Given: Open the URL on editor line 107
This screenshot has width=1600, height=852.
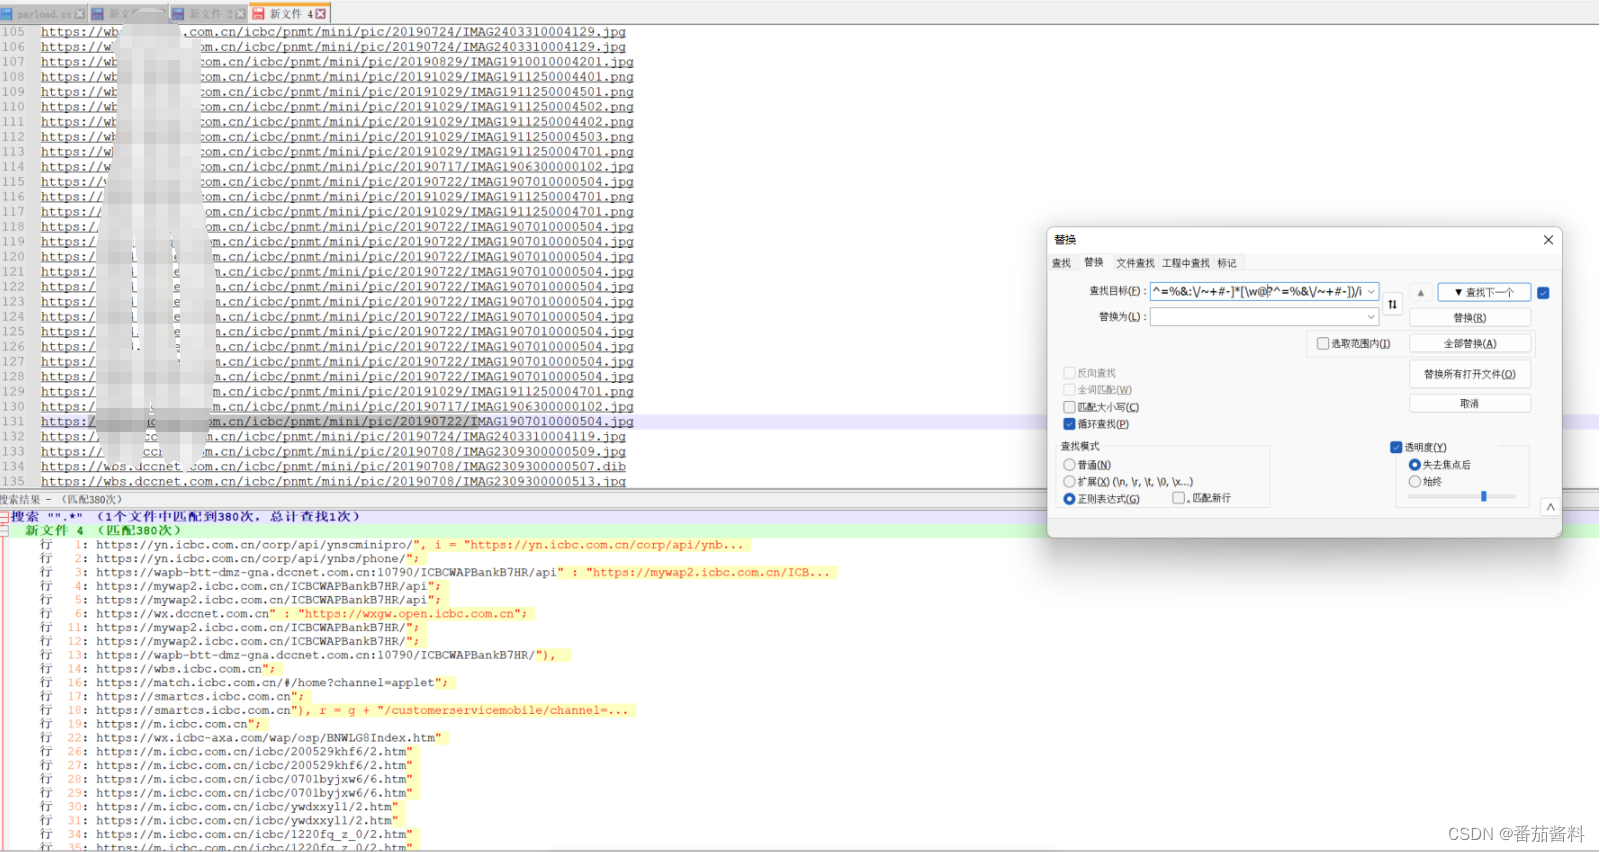Looking at the screenshot, I should (x=337, y=62).
